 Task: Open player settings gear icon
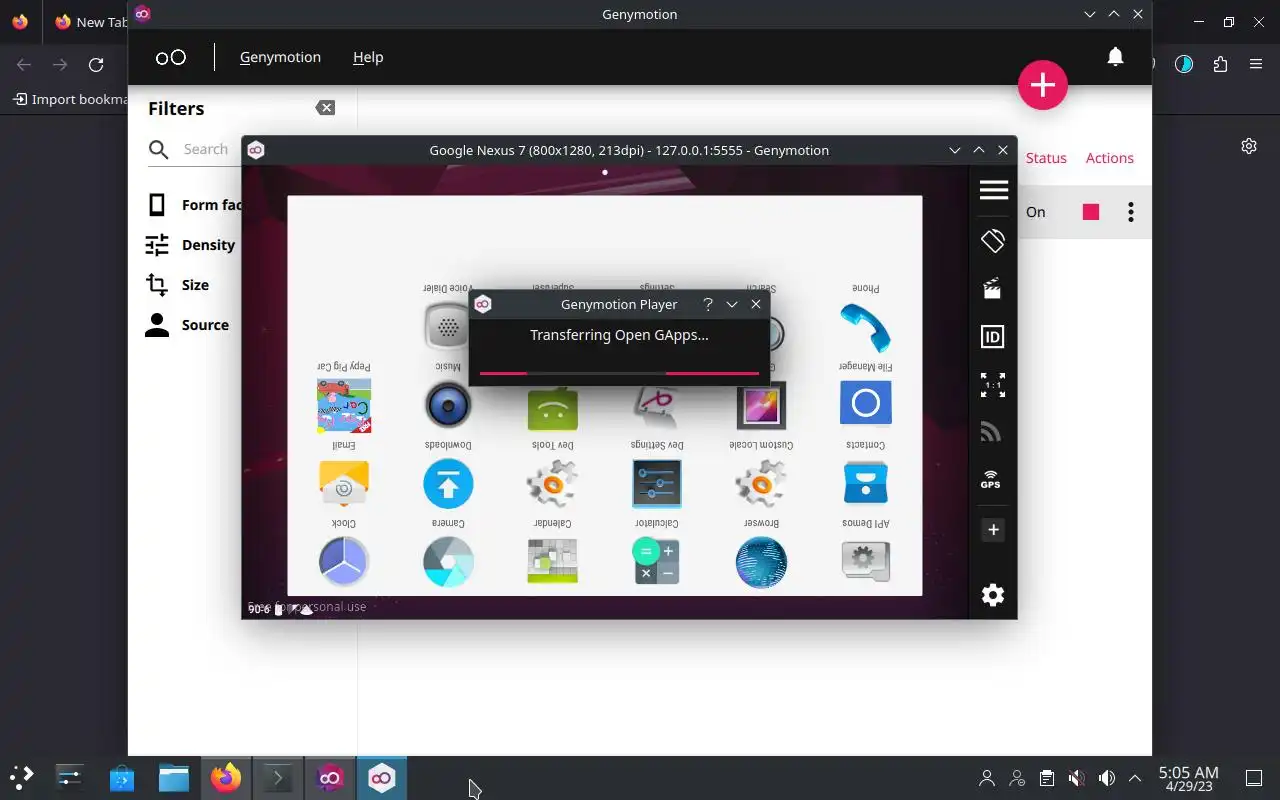pos(993,595)
